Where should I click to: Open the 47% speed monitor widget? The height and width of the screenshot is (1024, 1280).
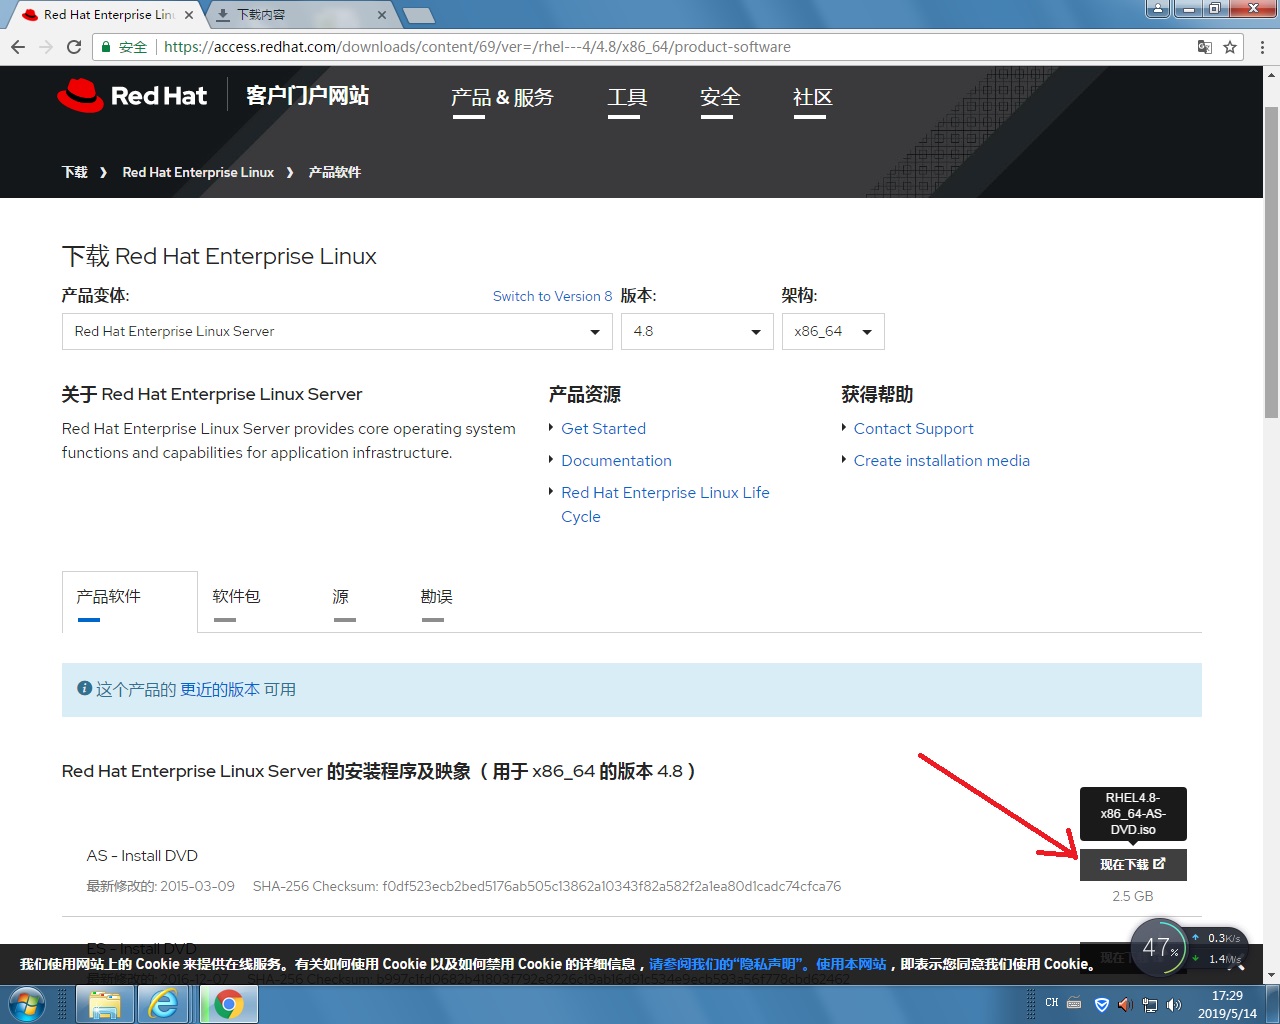pyautogui.click(x=1160, y=947)
